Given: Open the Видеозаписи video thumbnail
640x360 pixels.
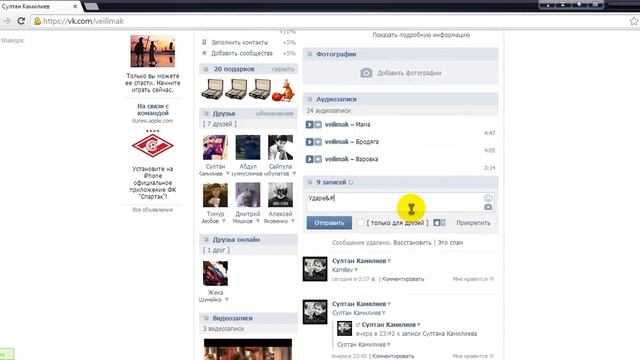Looking at the screenshot, I should tap(248, 349).
